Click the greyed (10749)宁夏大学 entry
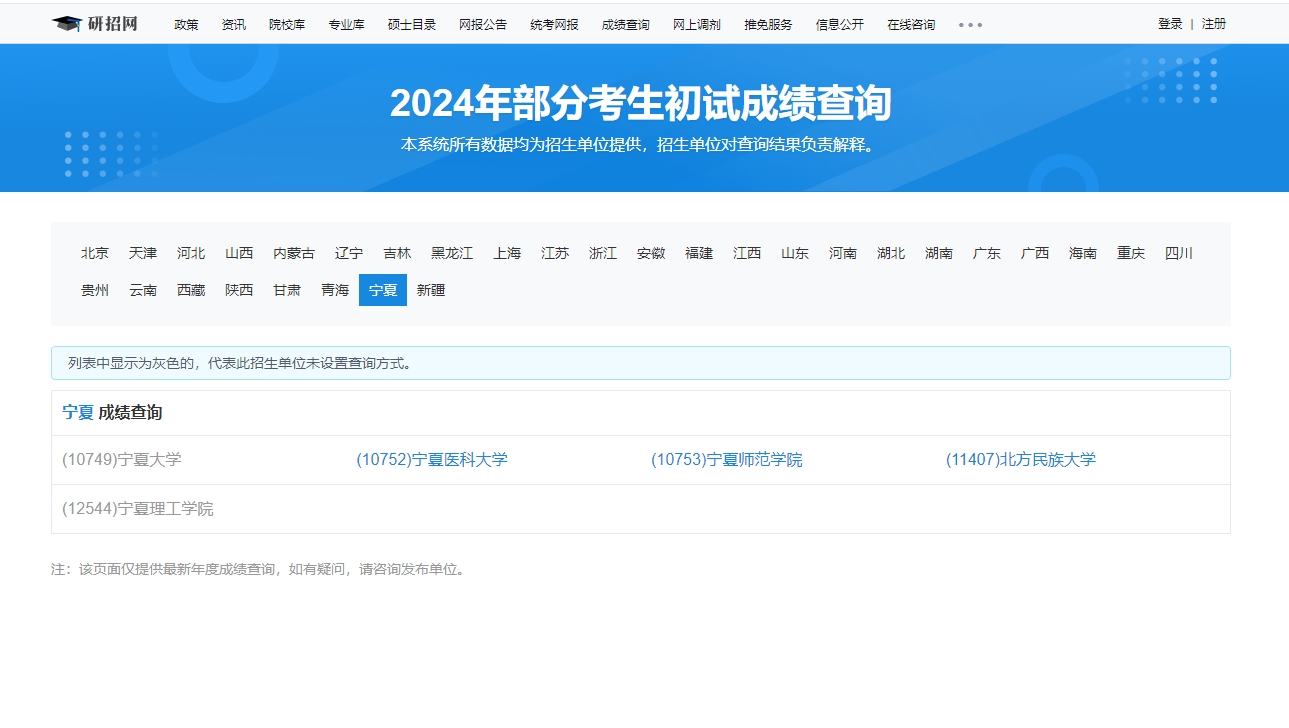The image size is (1289, 728). click(122, 460)
